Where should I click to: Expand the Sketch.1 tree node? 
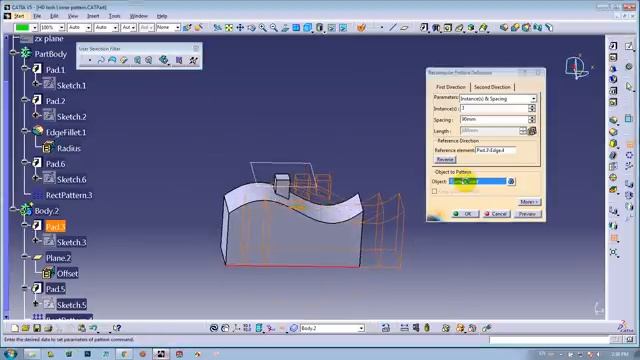click(x=36, y=84)
